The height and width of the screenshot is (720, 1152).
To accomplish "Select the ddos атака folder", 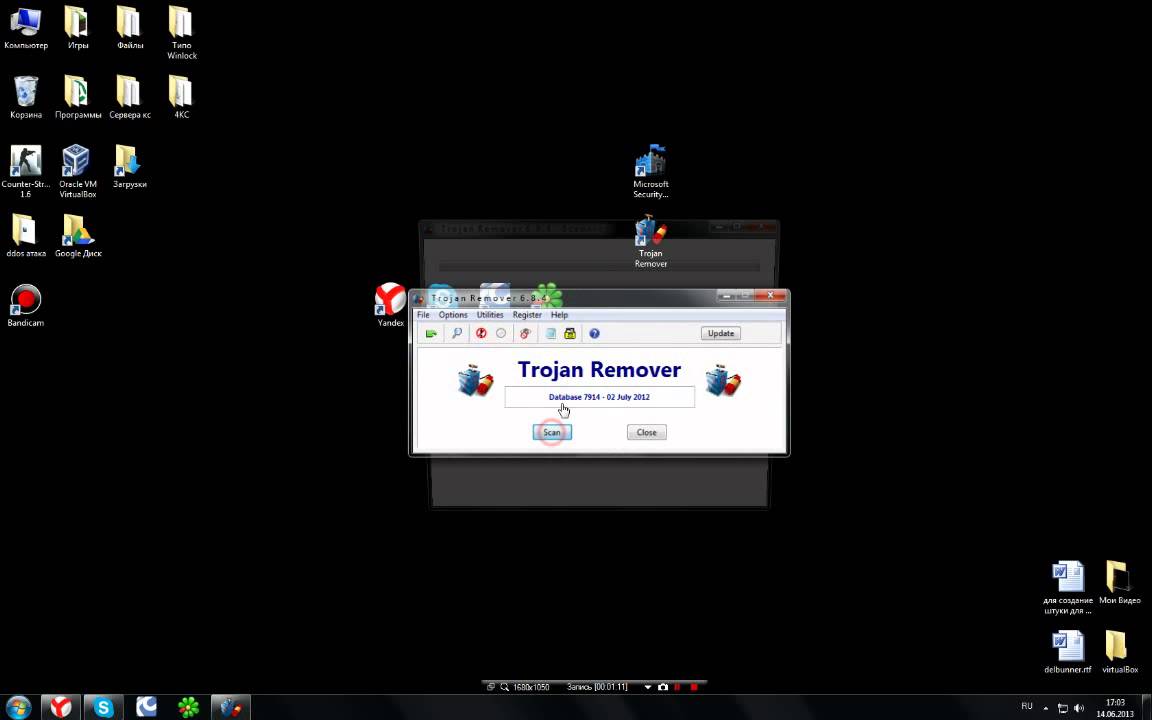I will (26, 236).
